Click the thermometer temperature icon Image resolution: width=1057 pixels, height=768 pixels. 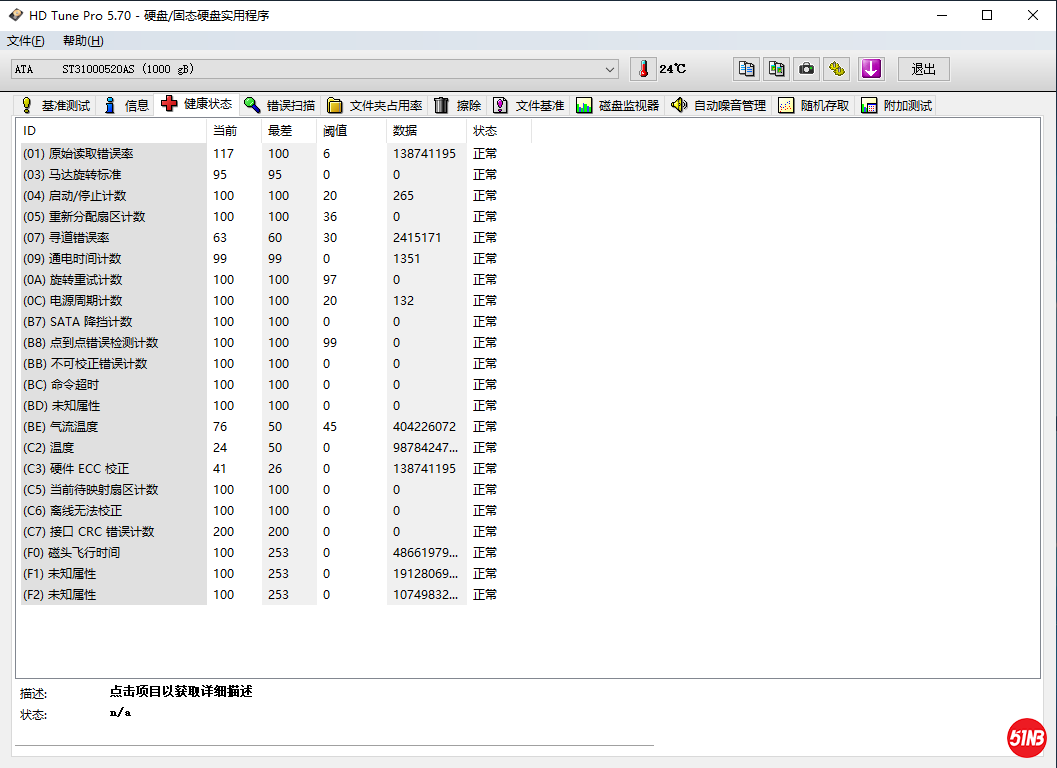644,69
